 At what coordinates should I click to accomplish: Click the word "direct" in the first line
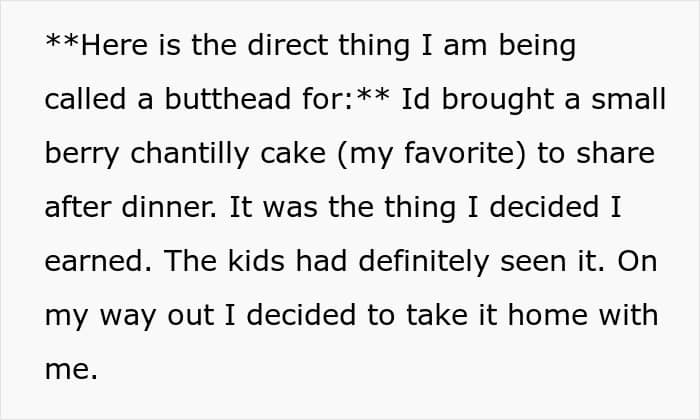[288, 45]
